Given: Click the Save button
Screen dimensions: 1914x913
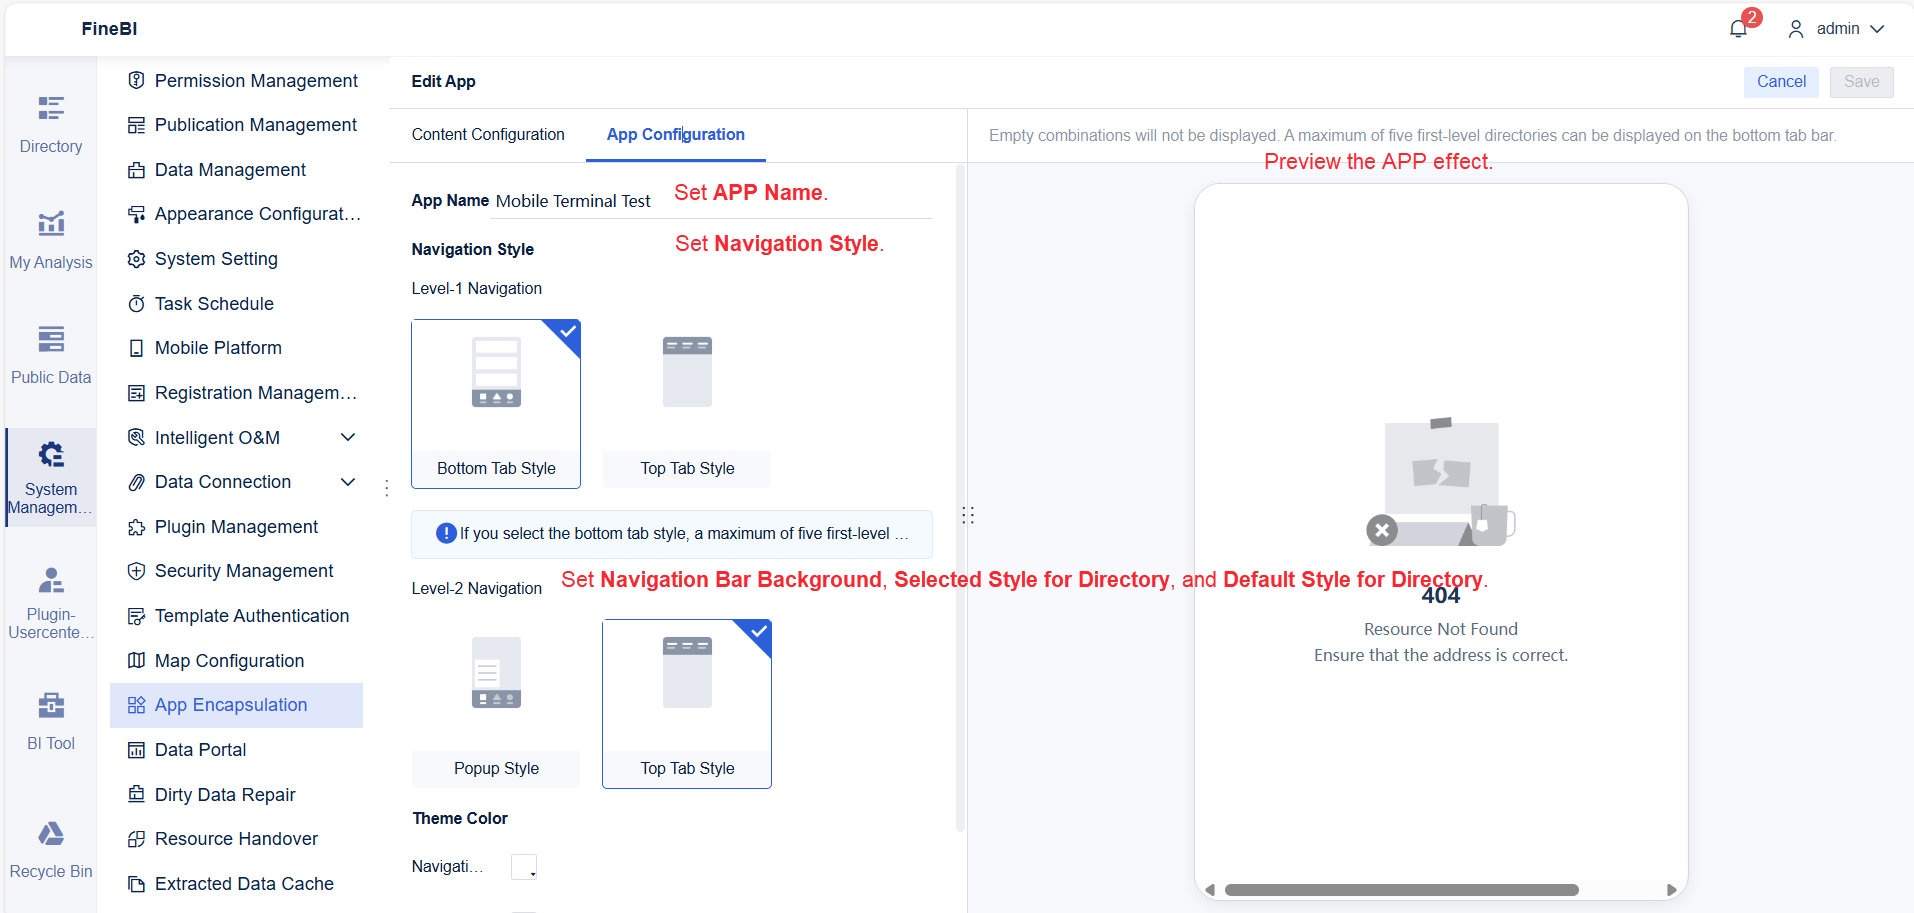Looking at the screenshot, I should [1861, 82].
